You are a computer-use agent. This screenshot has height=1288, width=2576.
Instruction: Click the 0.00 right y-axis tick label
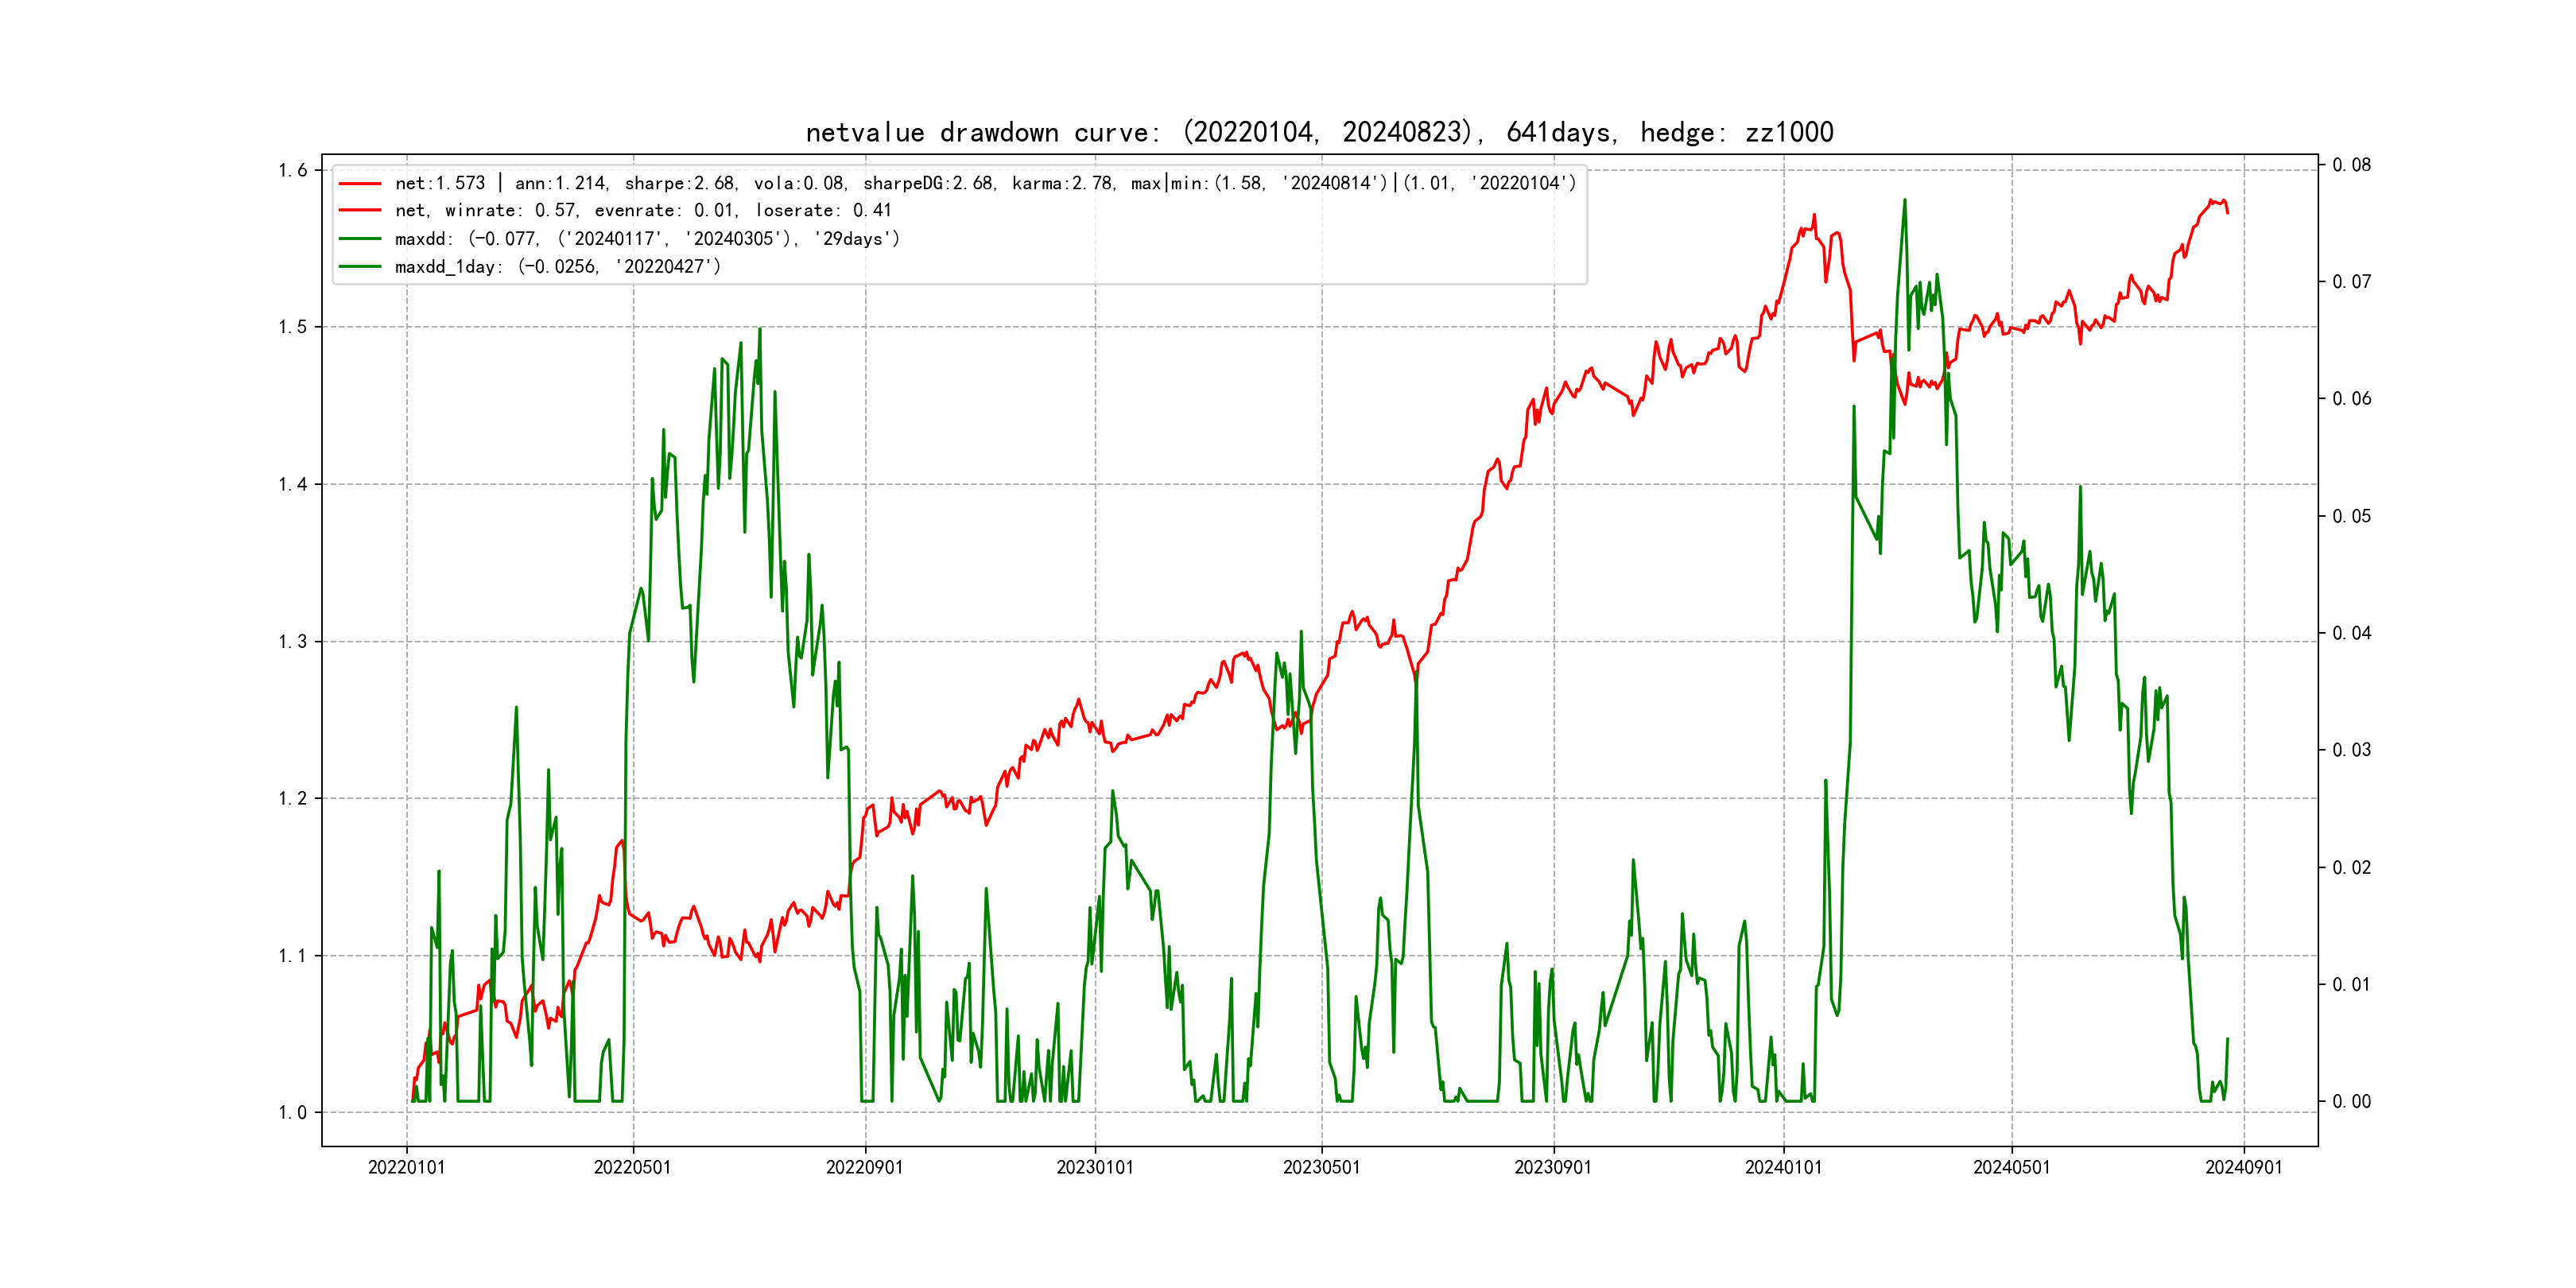[x=2351, y=1102]
